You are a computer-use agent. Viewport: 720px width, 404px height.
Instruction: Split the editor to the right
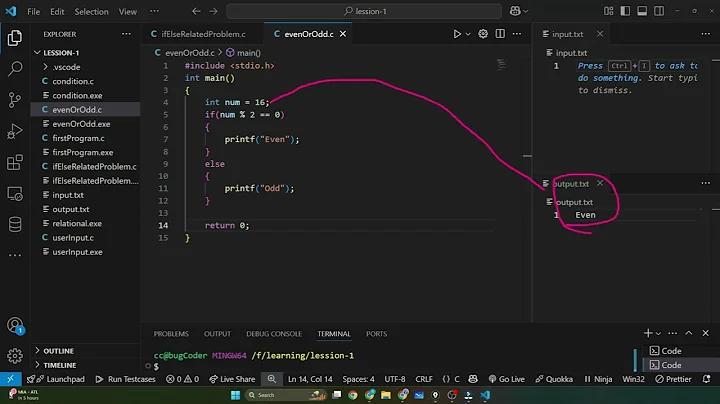pyautogui.click(x=500, y=34)
